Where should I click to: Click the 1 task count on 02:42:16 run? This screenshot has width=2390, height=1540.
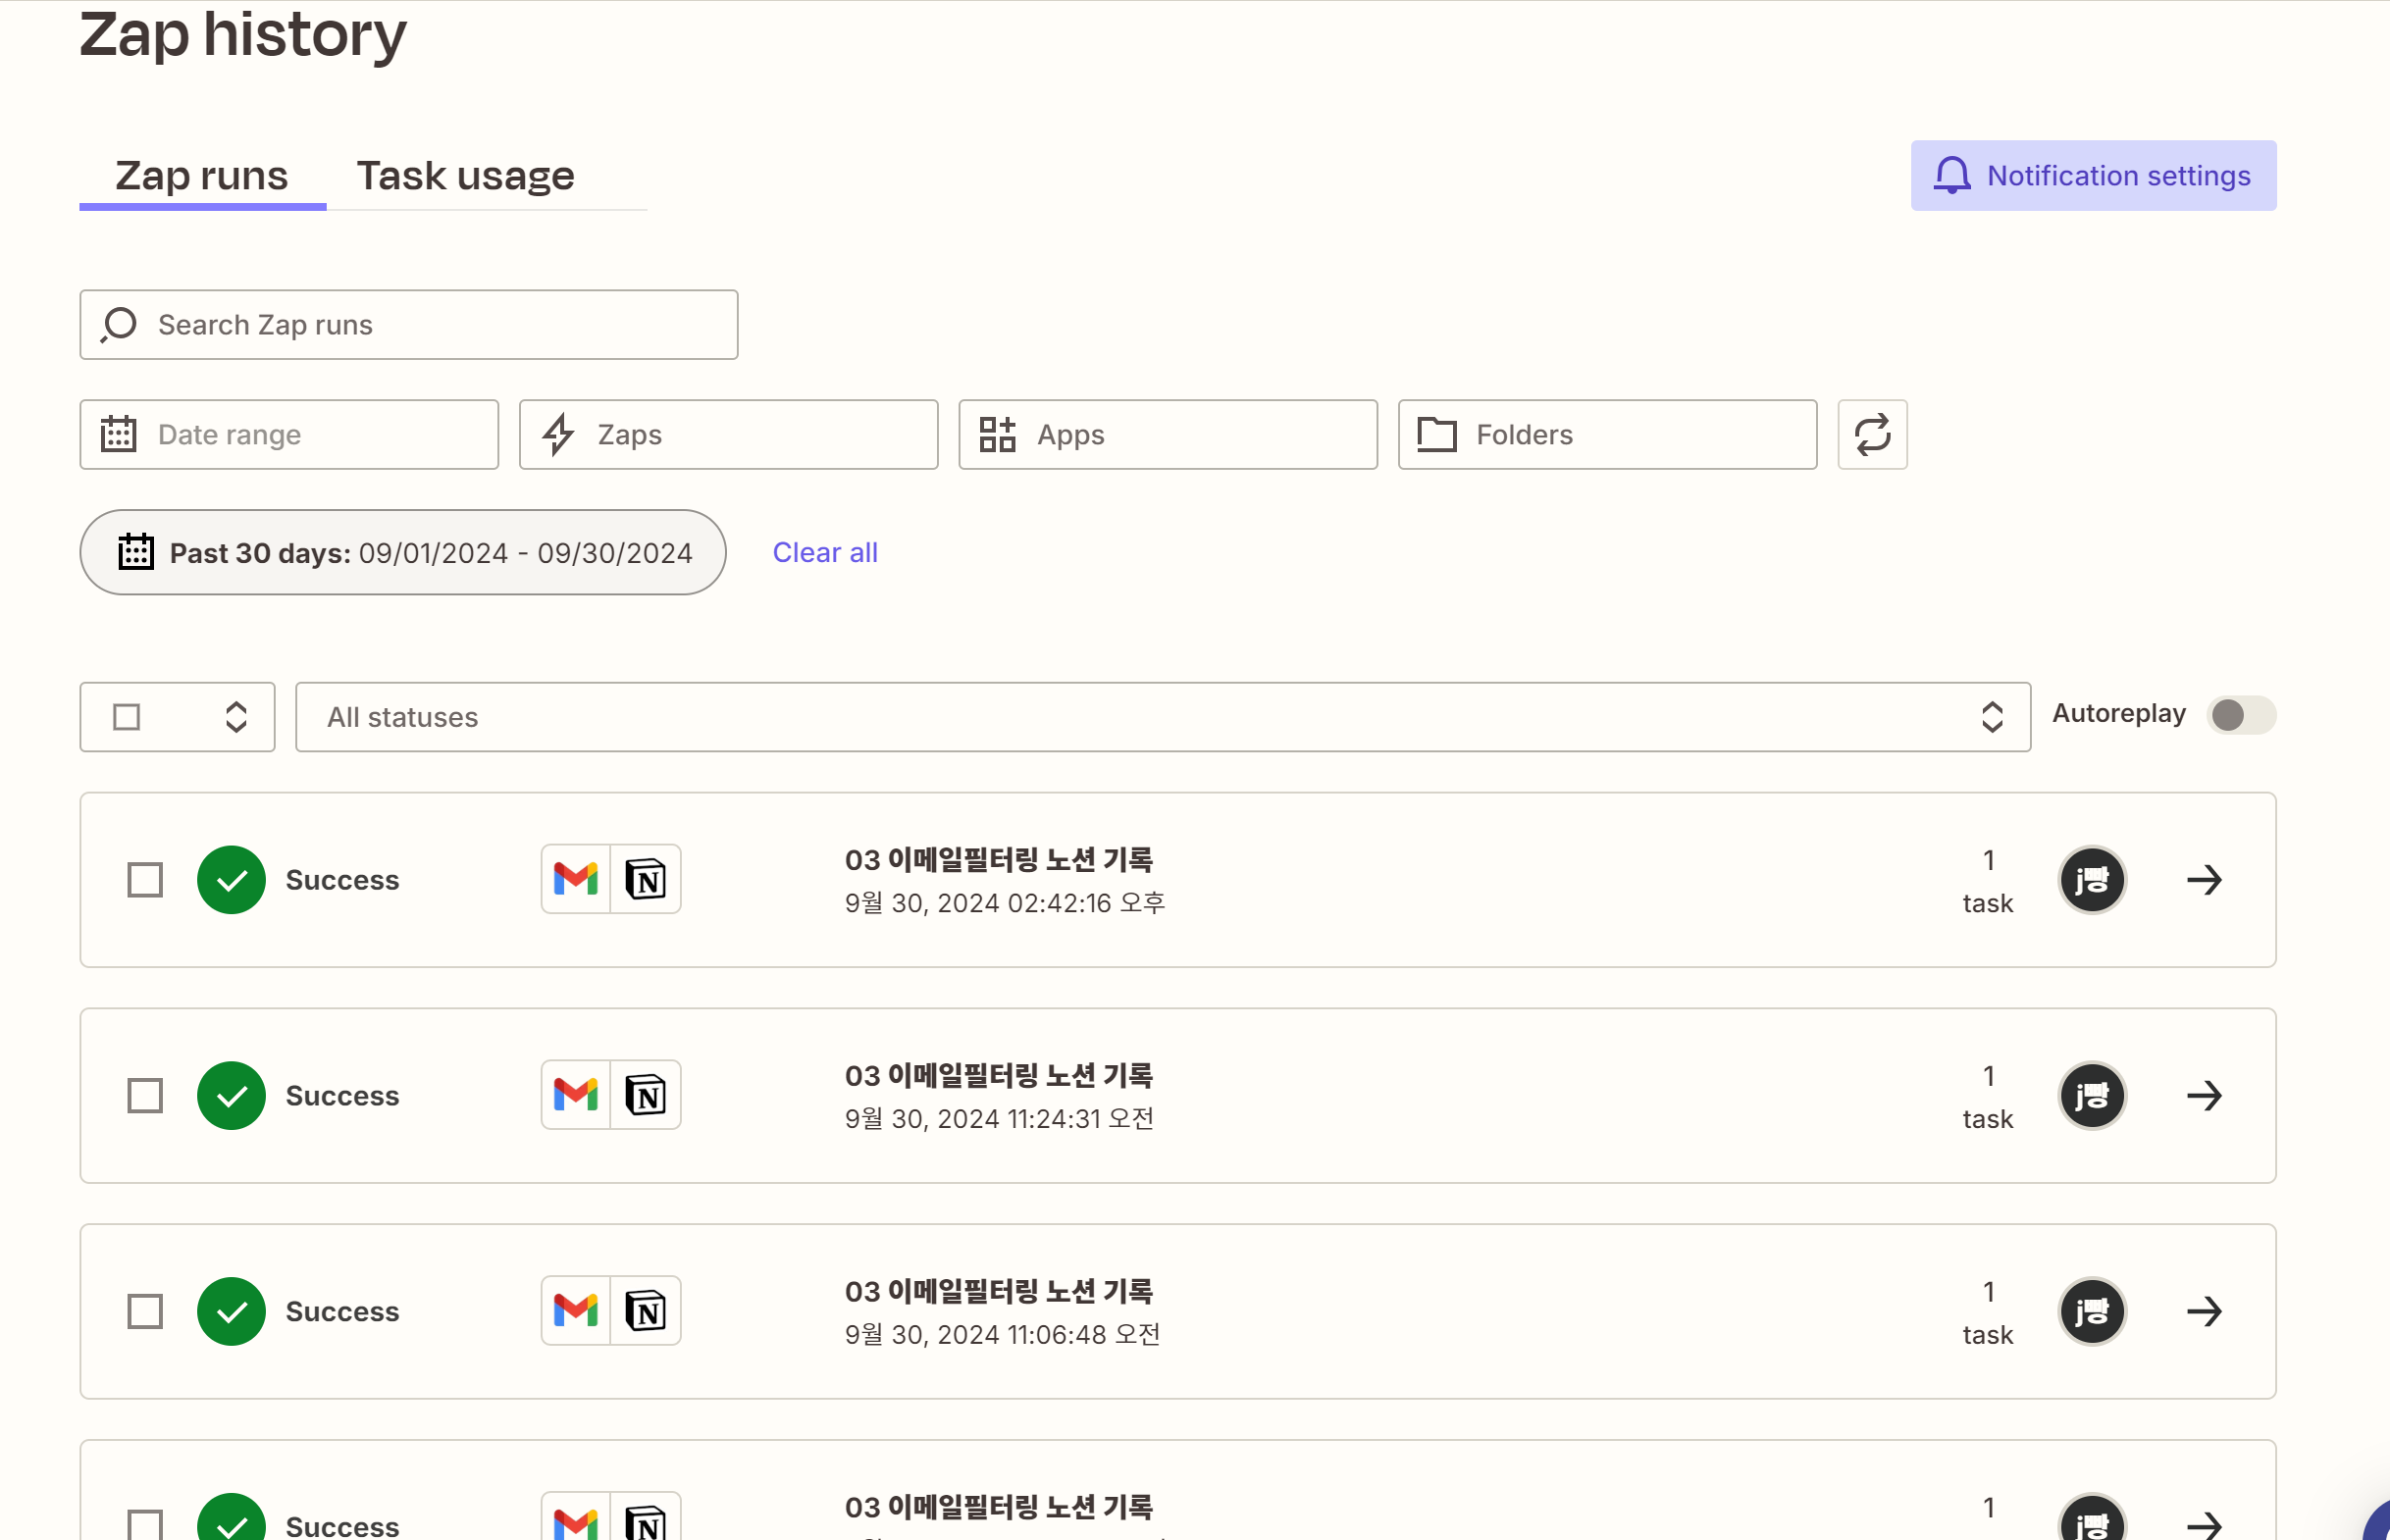pyautogui.click(x=1987, y=881)
